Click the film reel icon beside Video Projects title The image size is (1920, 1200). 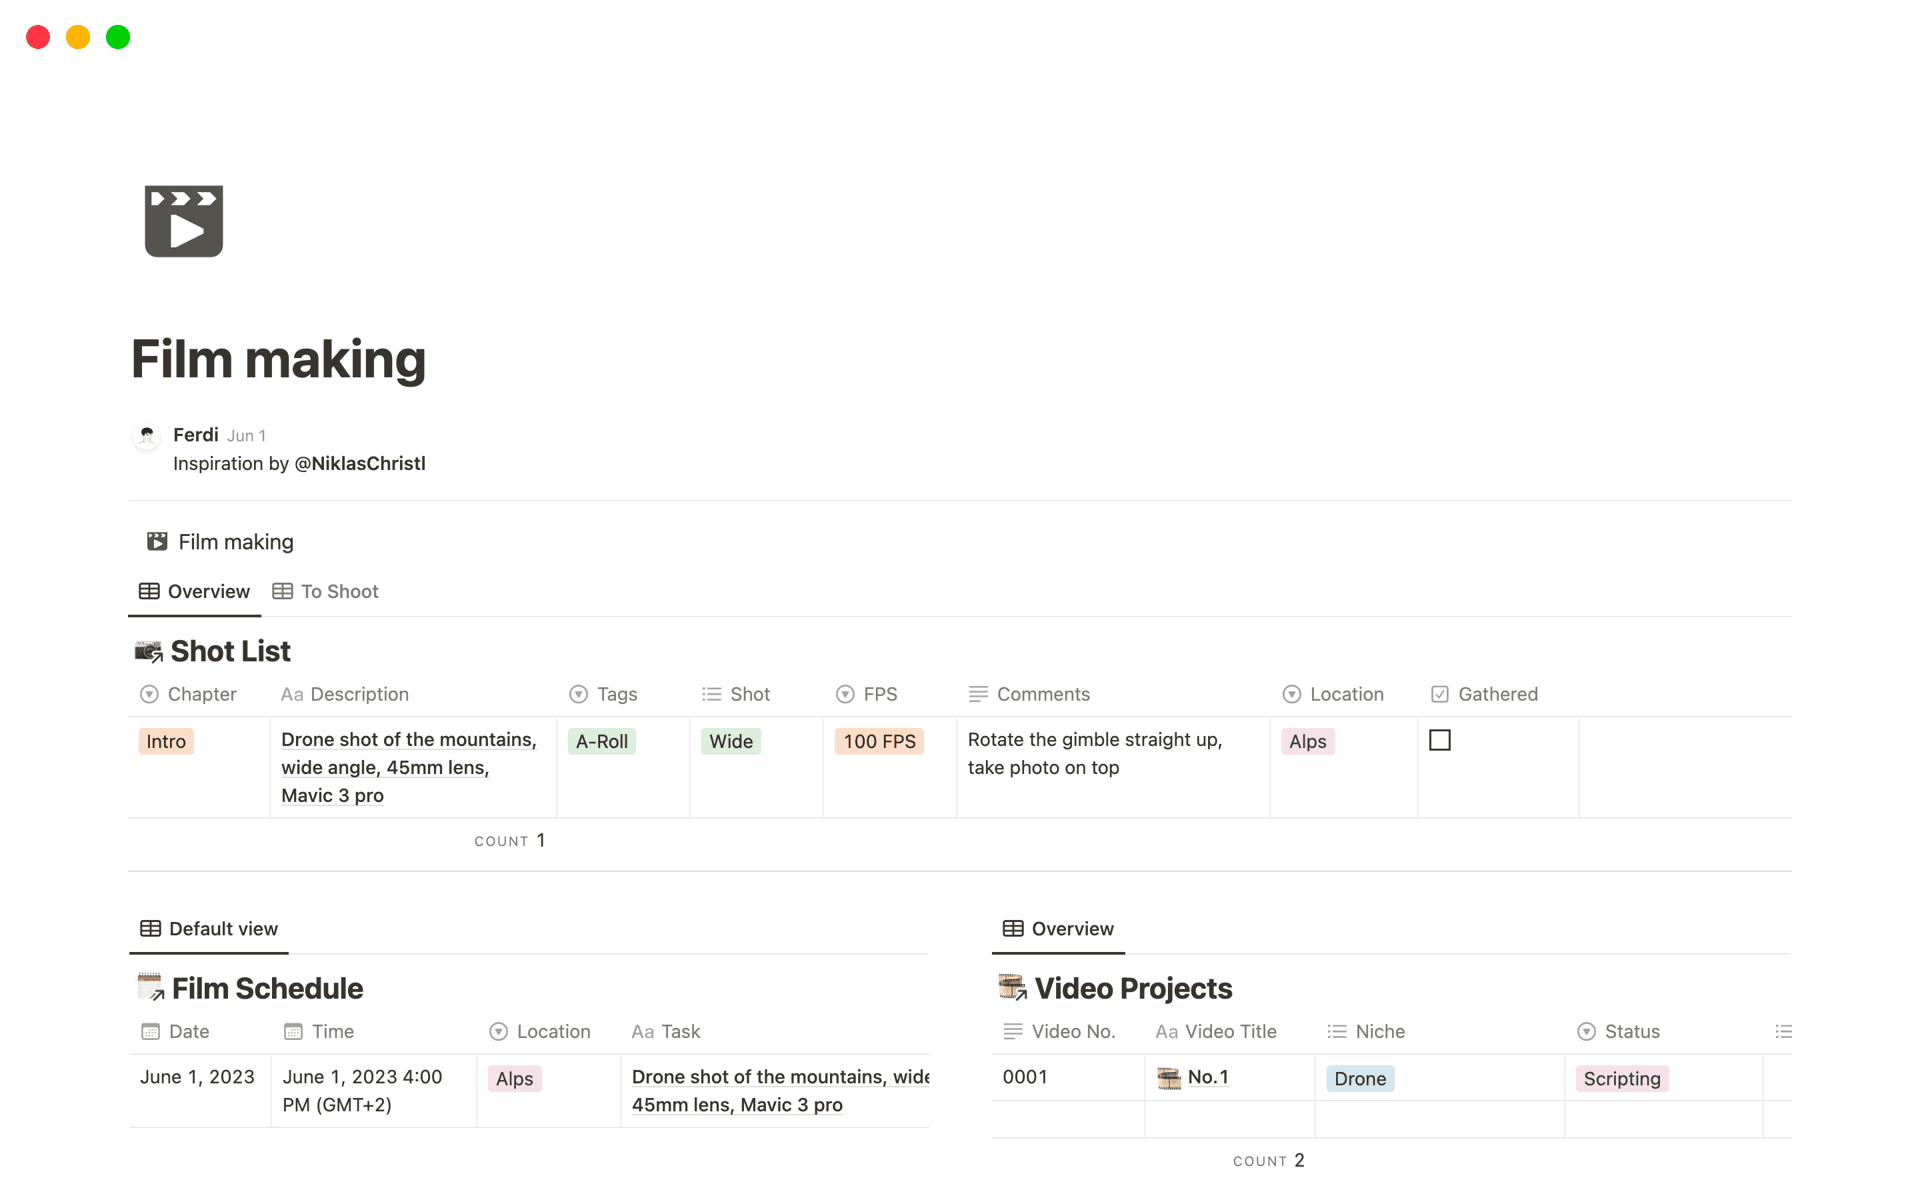(1013, 987)
